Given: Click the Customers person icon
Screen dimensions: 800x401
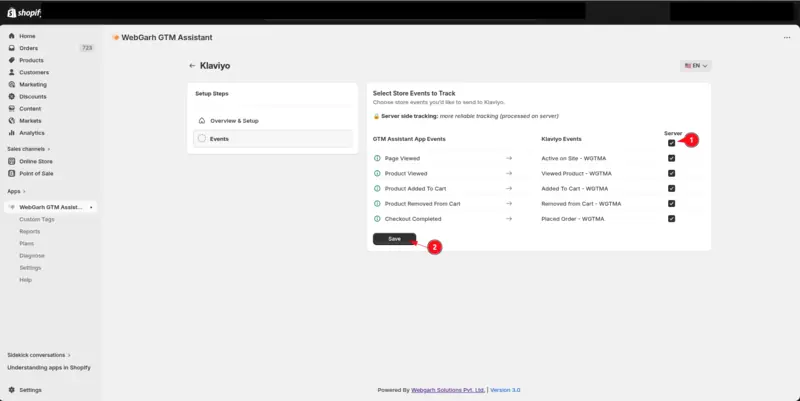Looking at the screenshot, I should pos(12,72).
